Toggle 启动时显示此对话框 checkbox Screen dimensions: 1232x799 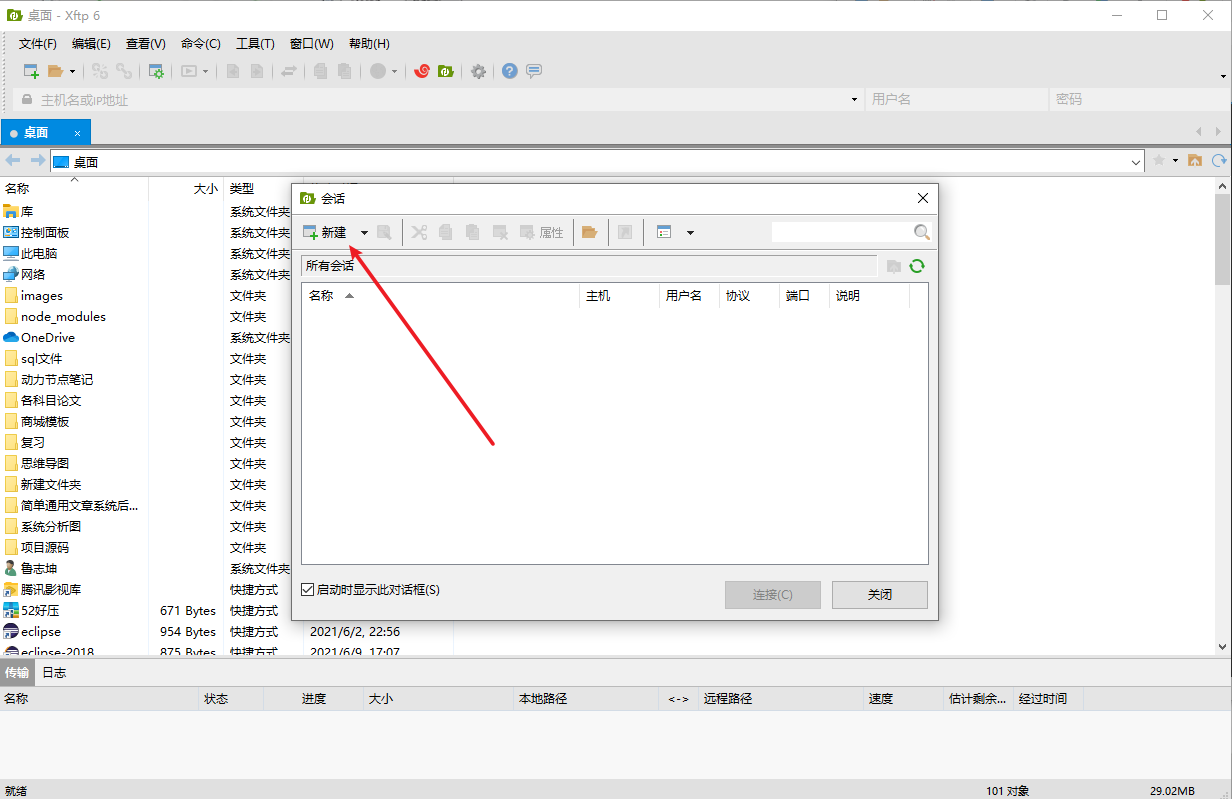(308, 590)
